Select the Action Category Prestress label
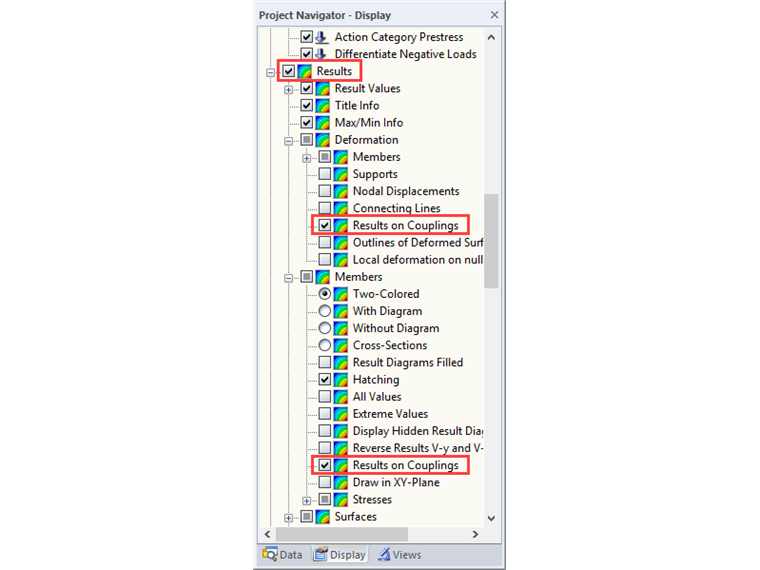Screen dimensions: 760x570 [399, 37]
